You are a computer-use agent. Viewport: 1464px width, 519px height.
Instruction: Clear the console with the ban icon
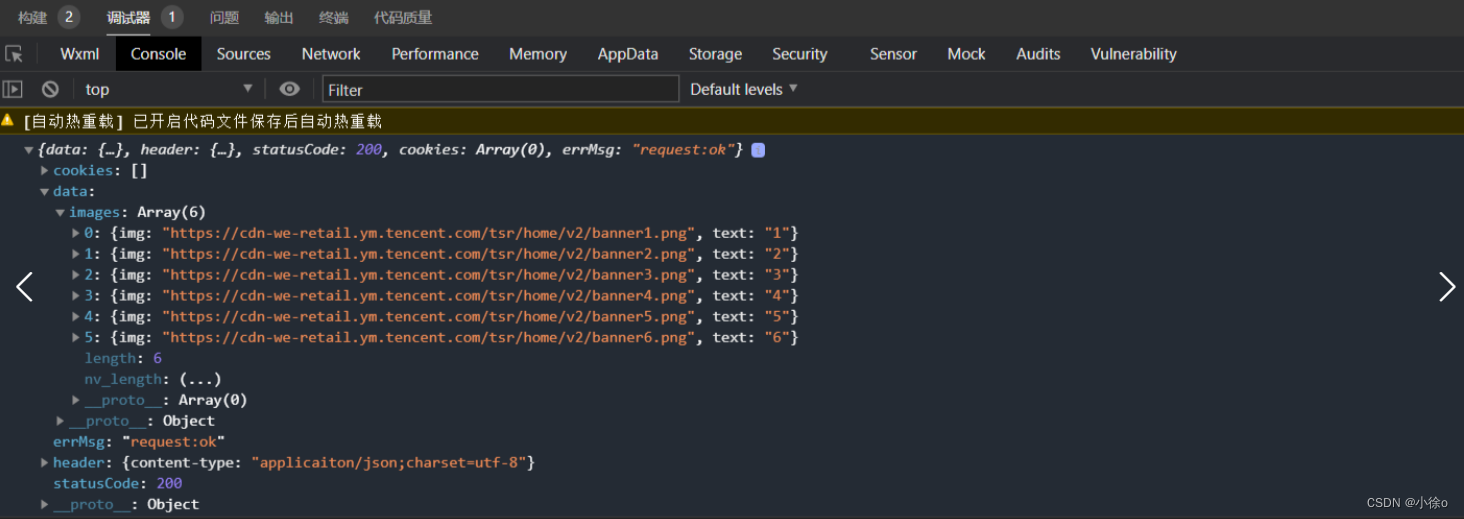point(50,89)
